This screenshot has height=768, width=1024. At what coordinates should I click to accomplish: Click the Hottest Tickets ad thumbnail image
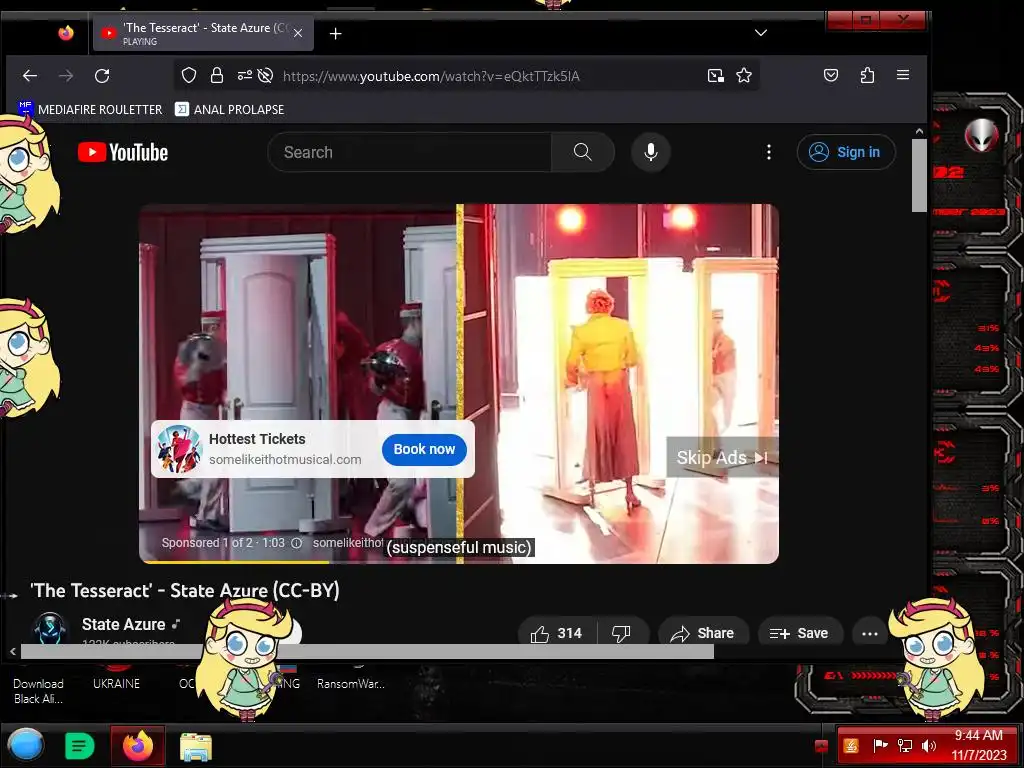tap(179, 449)
